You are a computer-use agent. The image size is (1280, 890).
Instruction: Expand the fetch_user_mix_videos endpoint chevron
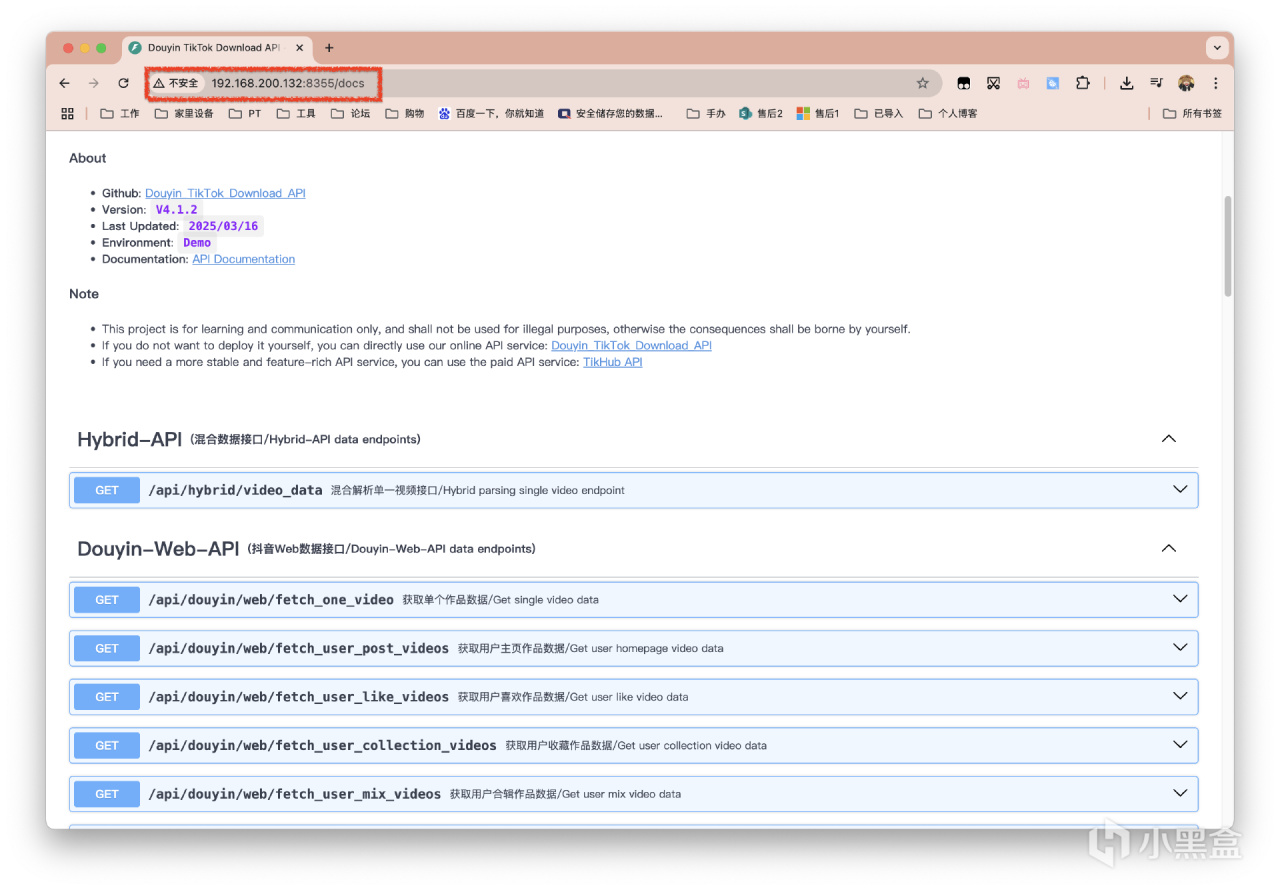1180,793
